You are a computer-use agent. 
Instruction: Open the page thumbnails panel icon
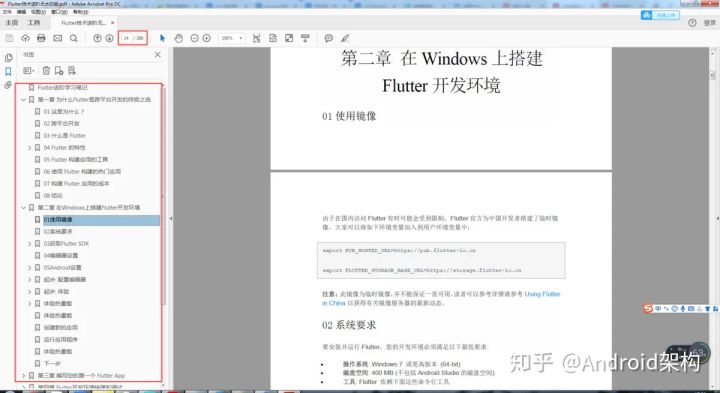click(x=8, y=57)
